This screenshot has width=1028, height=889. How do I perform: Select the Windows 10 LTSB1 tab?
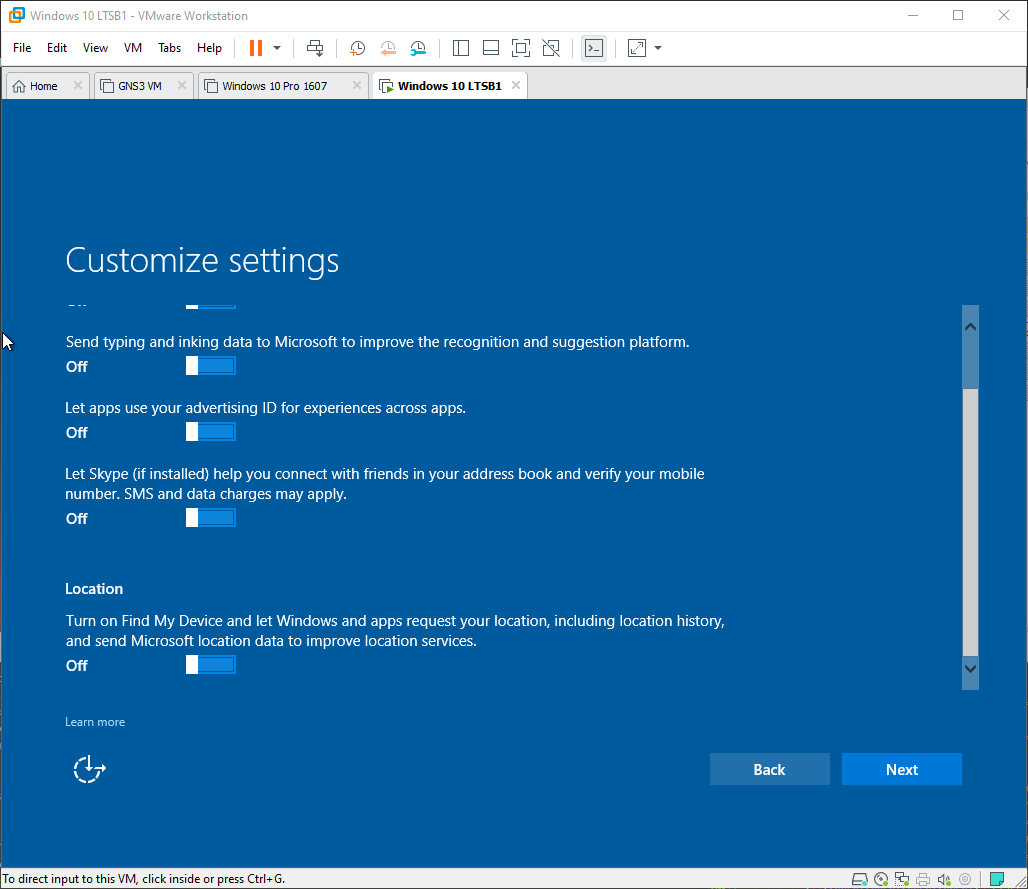click(449, 86)
